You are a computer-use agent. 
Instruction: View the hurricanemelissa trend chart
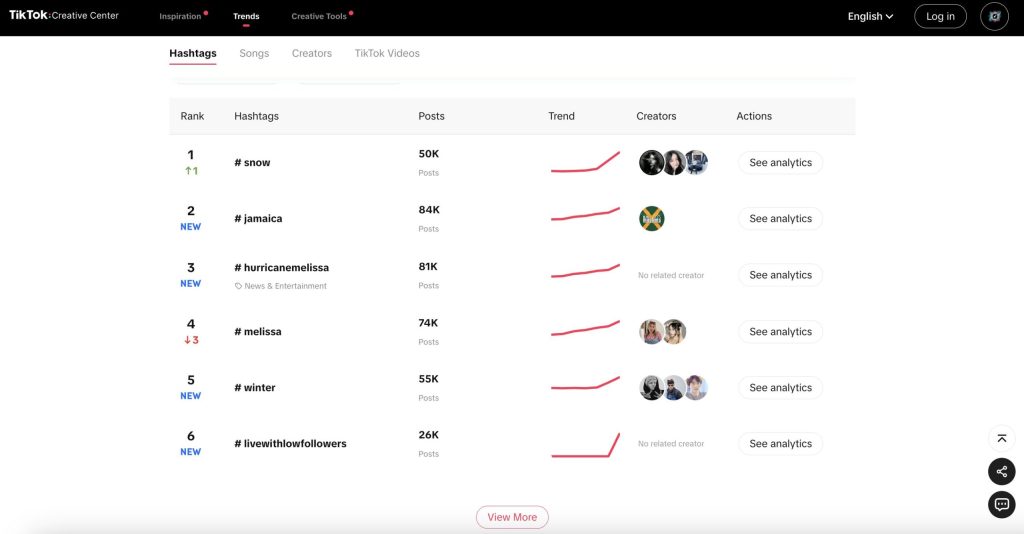585,271
